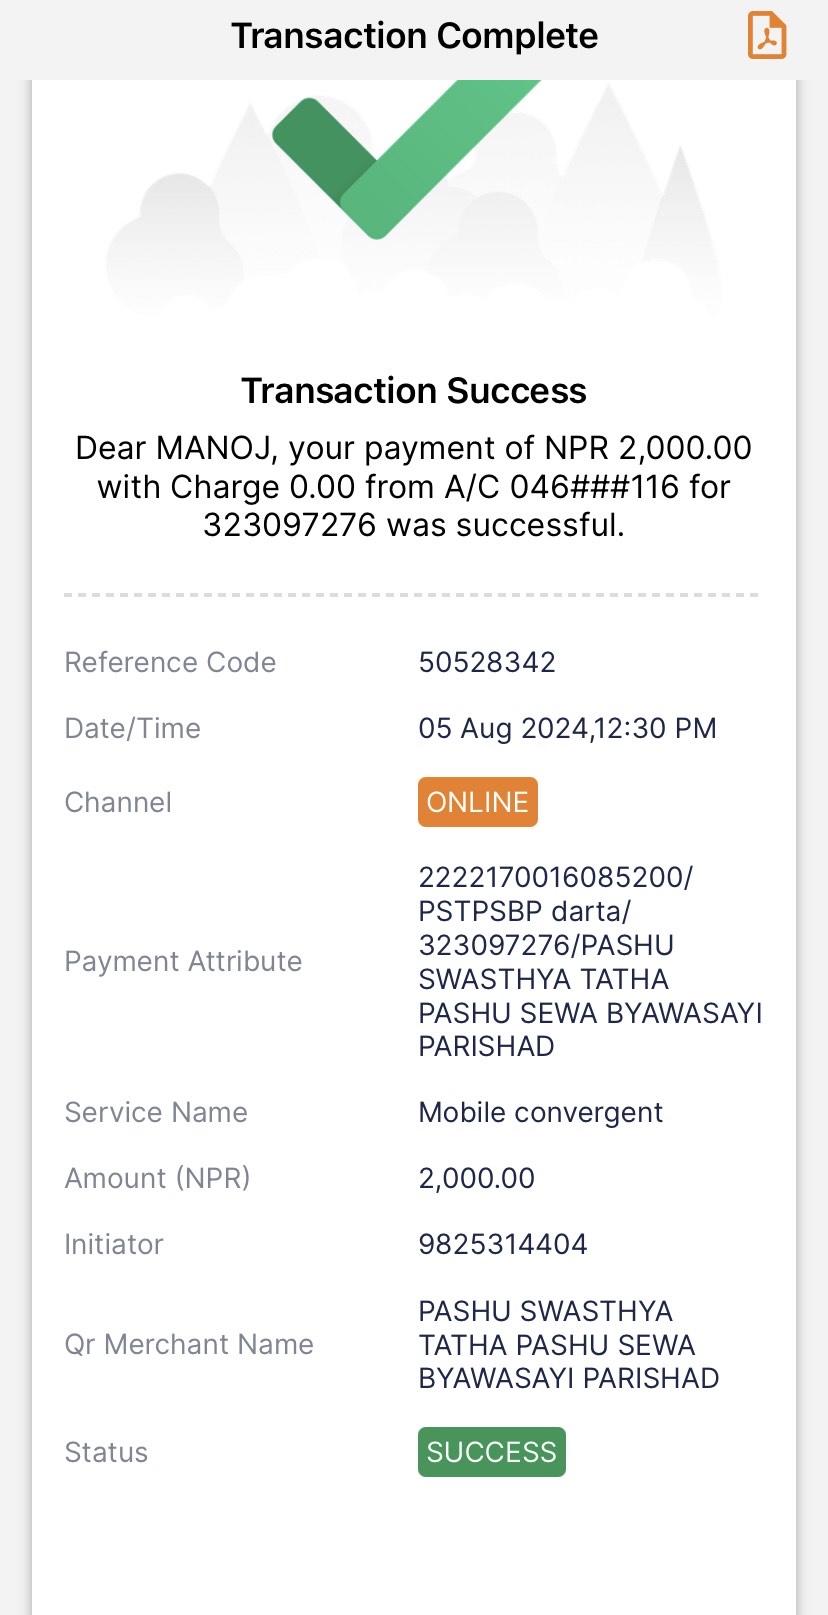The width and height of the screenshot is (828, 1615).
Task: Tap the orange ONLINE channel badge
Action: point(478,802)
